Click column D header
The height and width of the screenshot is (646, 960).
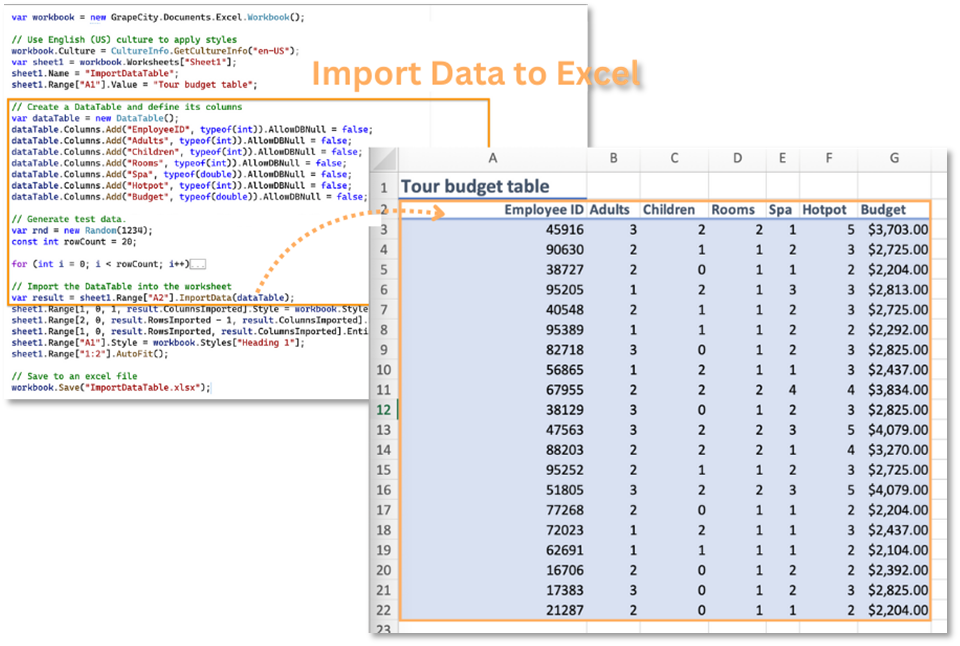737,158
